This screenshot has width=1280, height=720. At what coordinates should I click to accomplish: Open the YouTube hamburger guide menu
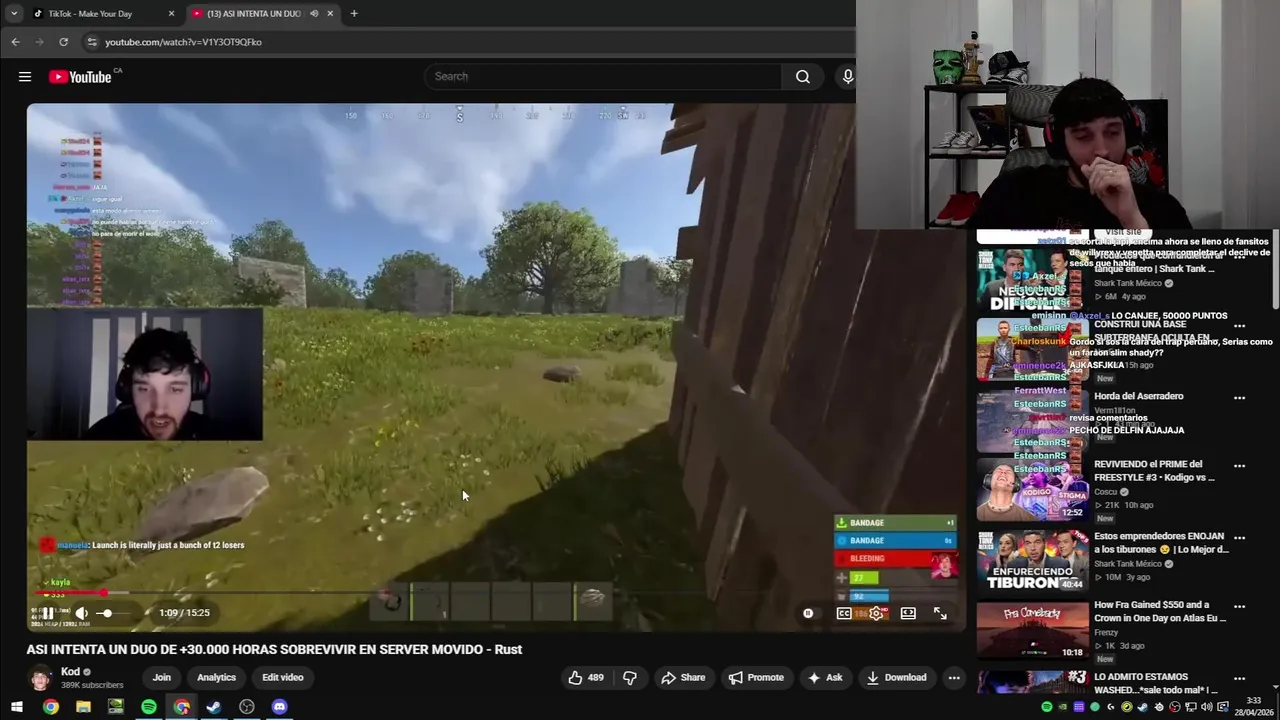[x=25, y=77]
